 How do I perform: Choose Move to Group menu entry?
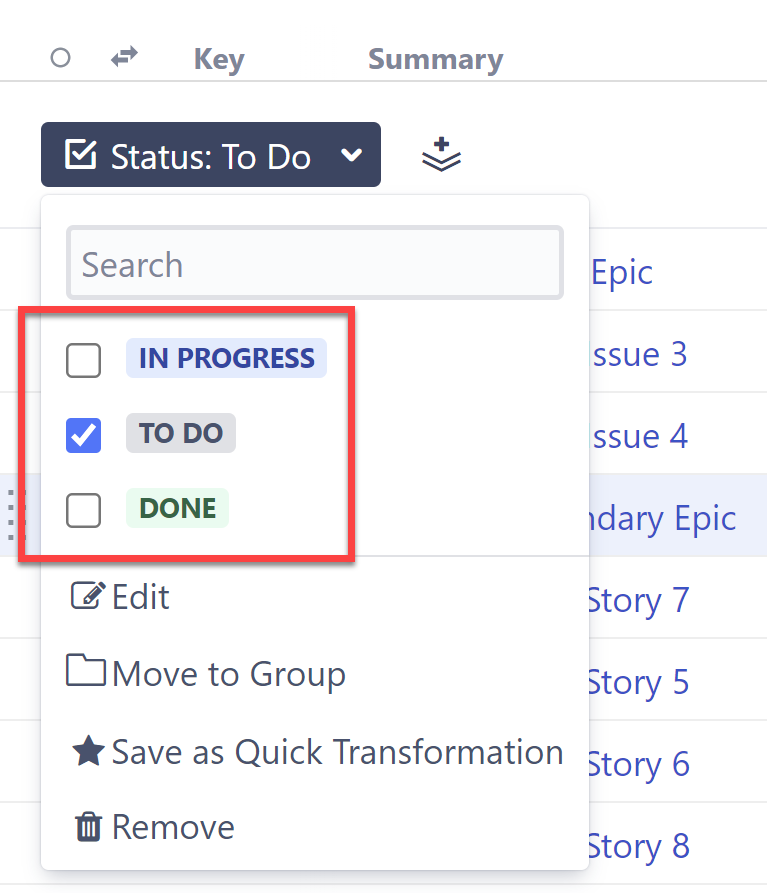coord(228,674)
